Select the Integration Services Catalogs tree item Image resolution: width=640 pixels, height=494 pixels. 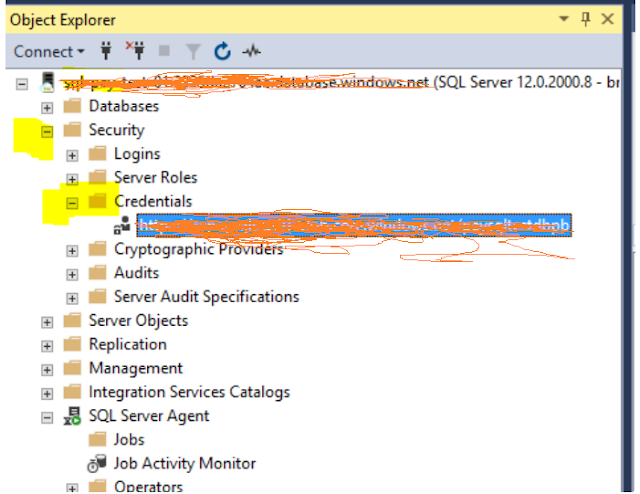[189, 392]
